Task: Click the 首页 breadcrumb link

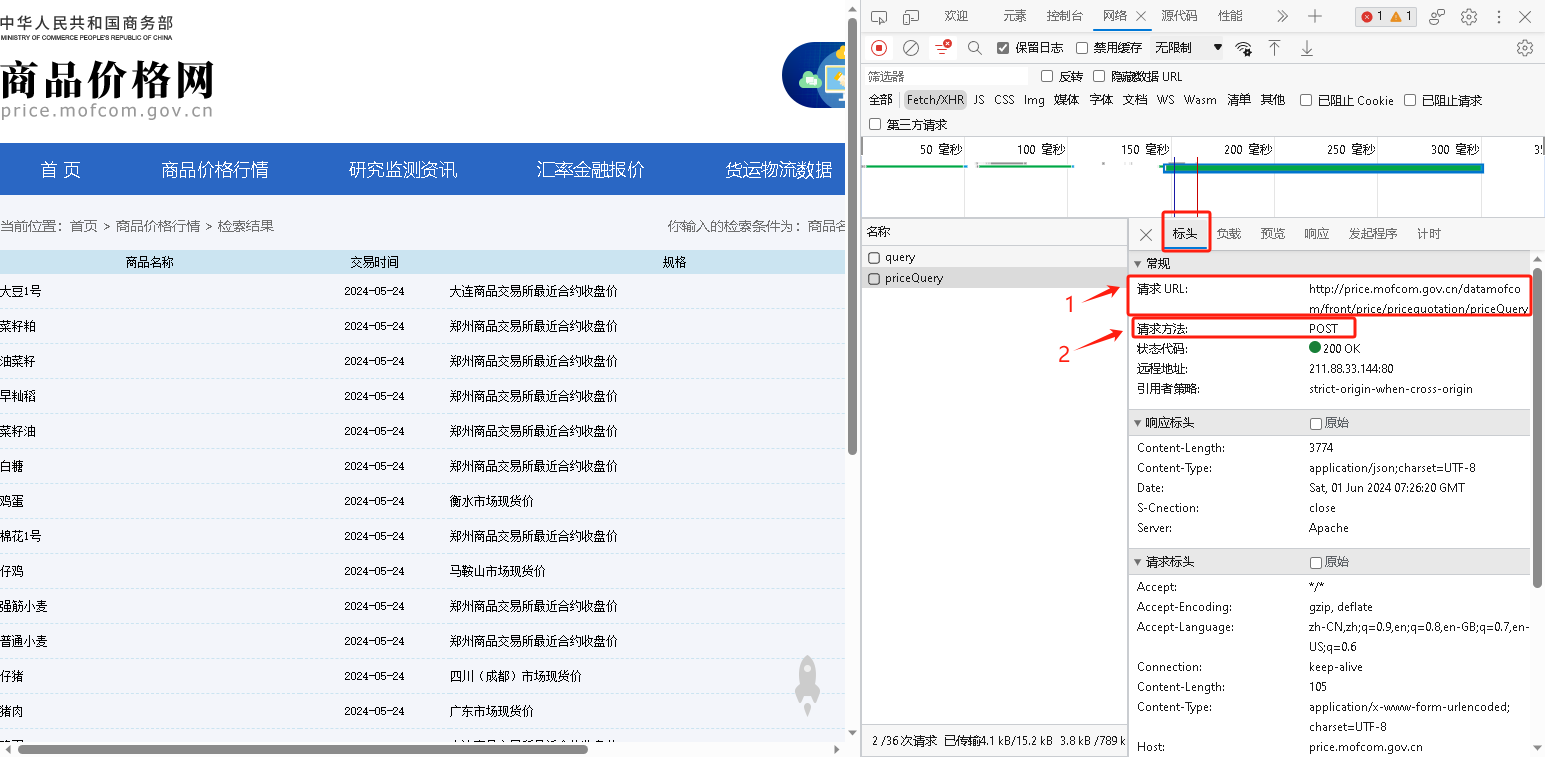Action: tap(85, 226)
